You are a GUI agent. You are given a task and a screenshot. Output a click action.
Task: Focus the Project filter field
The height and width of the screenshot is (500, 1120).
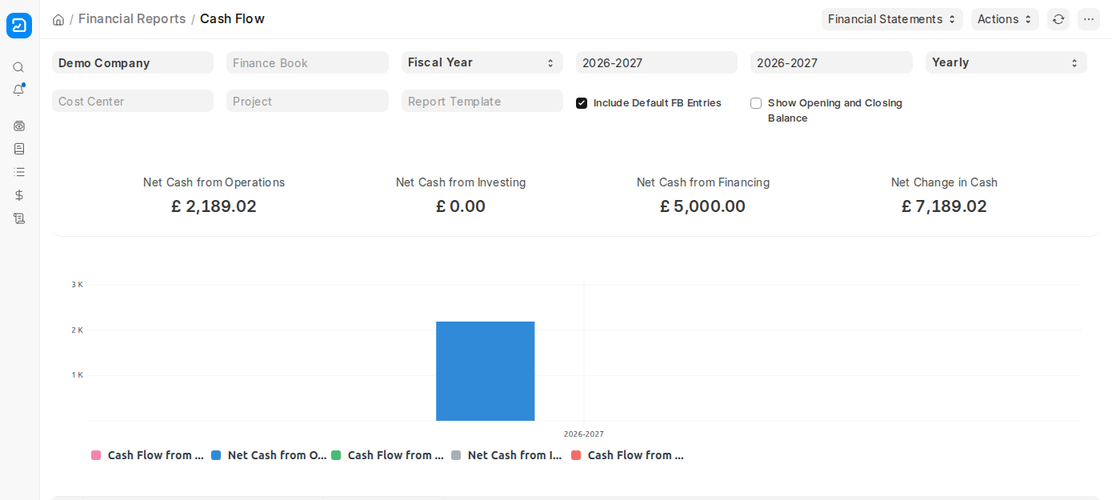pos(307,101)
